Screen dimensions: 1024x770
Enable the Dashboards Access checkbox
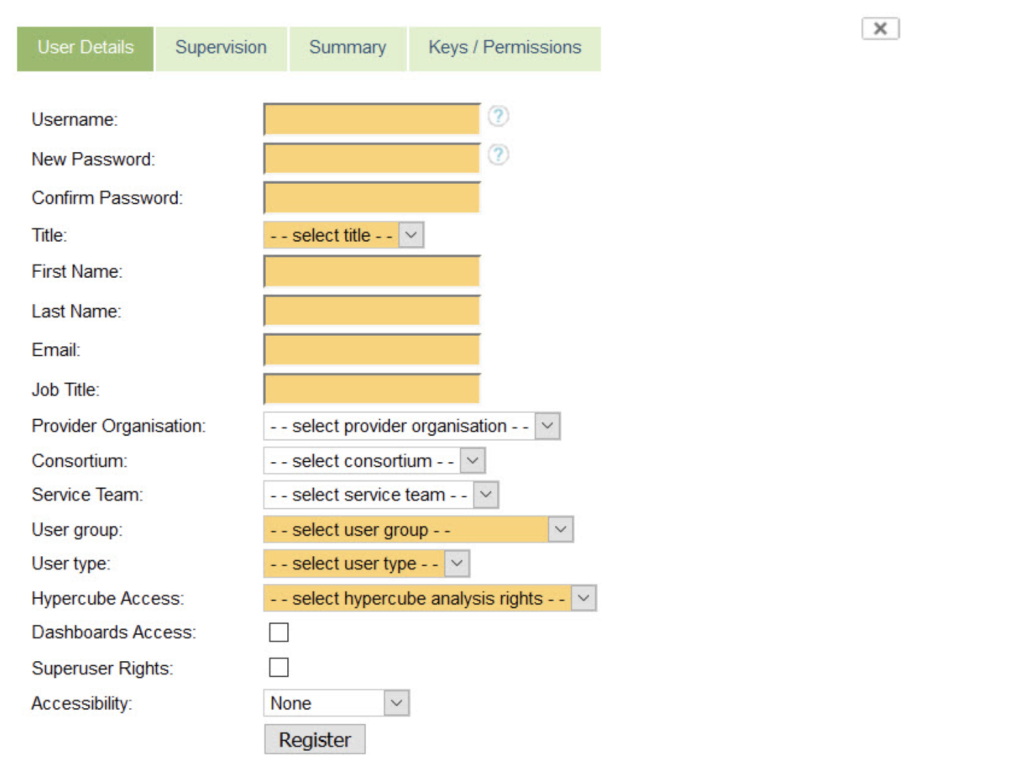coord(279,632)
